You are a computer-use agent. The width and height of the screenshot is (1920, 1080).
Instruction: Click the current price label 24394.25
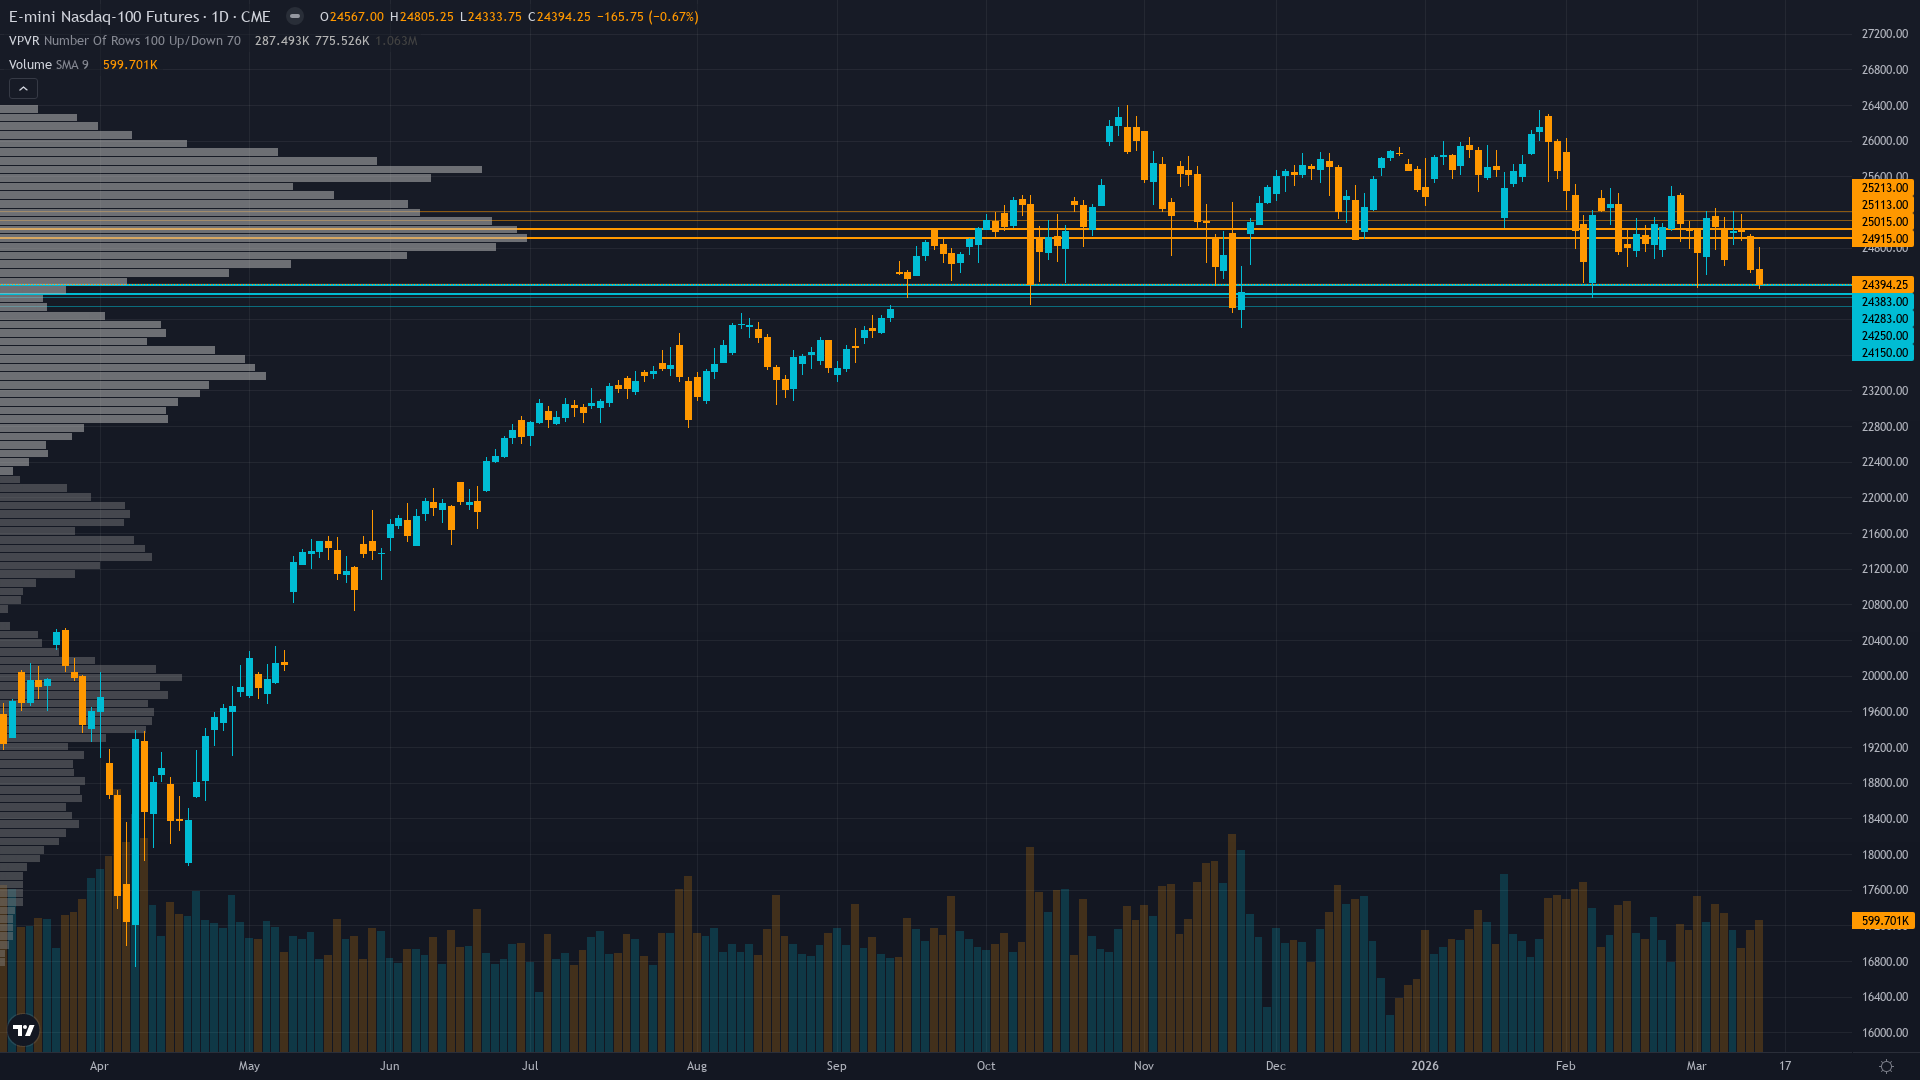point(1884,284)
